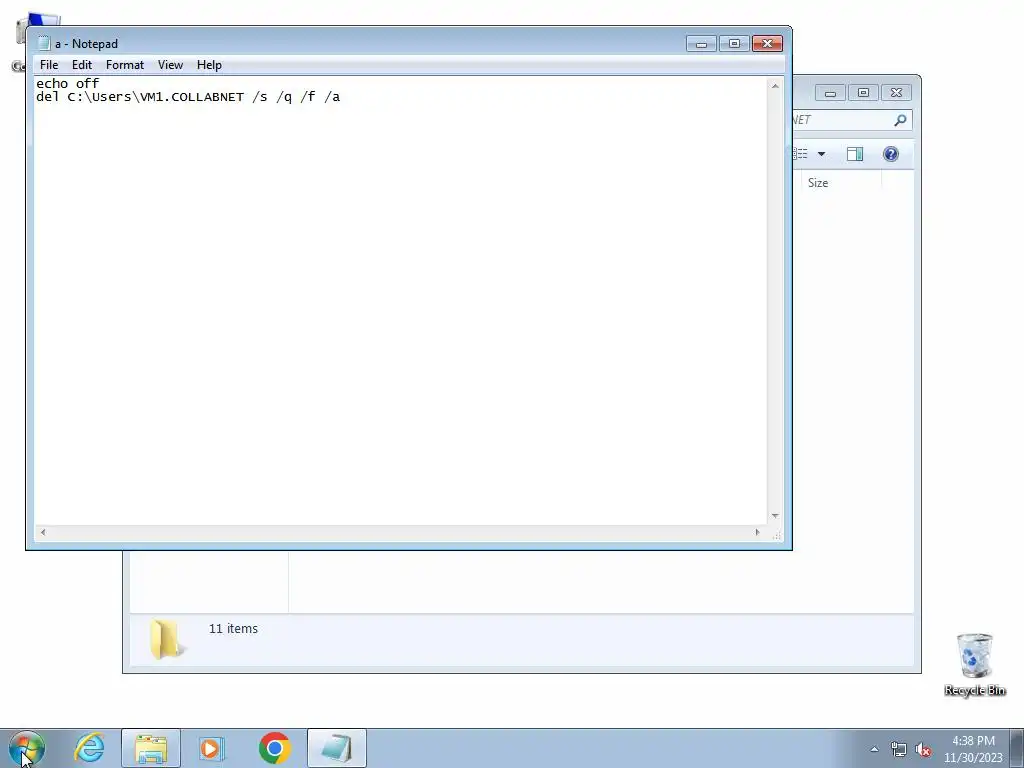1024x768 pixels.
Task: Click the Notepad vertical scrollbar down arrow
Action: (775, 516)
